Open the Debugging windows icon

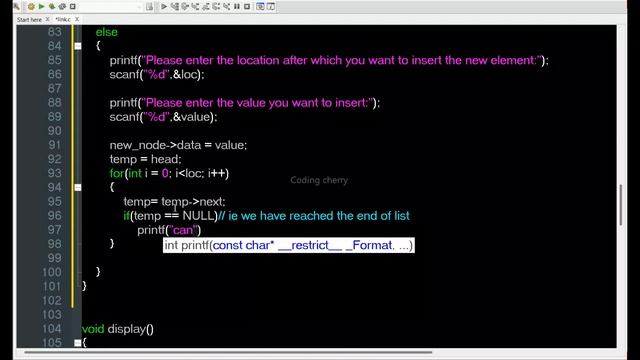[x=260, y=7]
